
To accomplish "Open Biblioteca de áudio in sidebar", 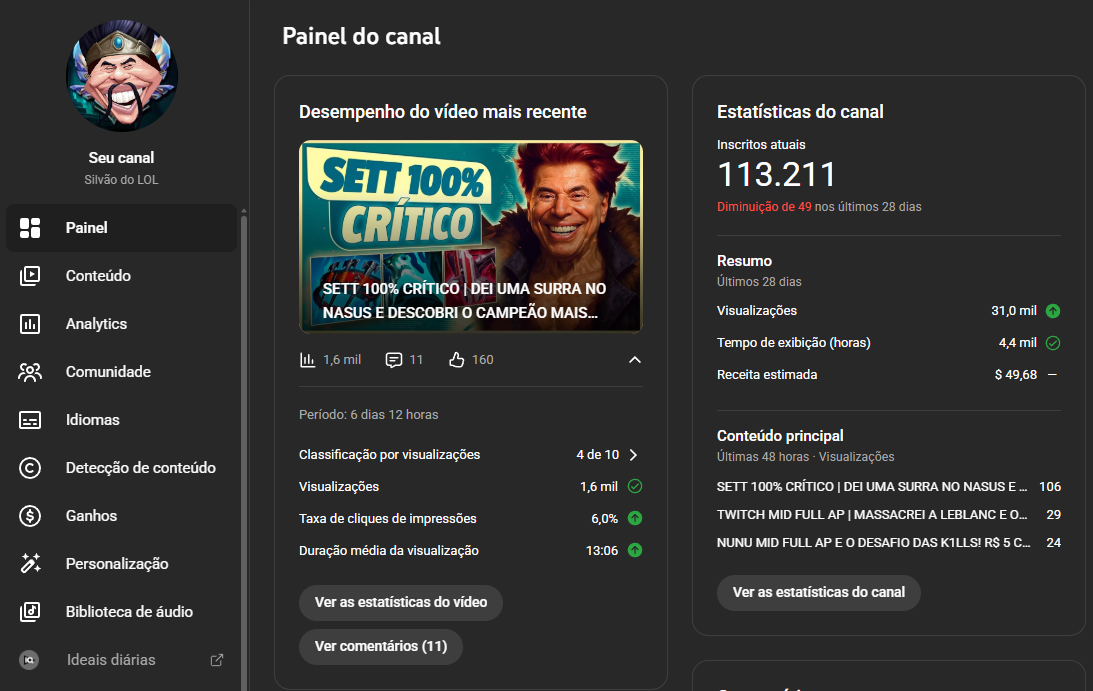I will [121, 612].
